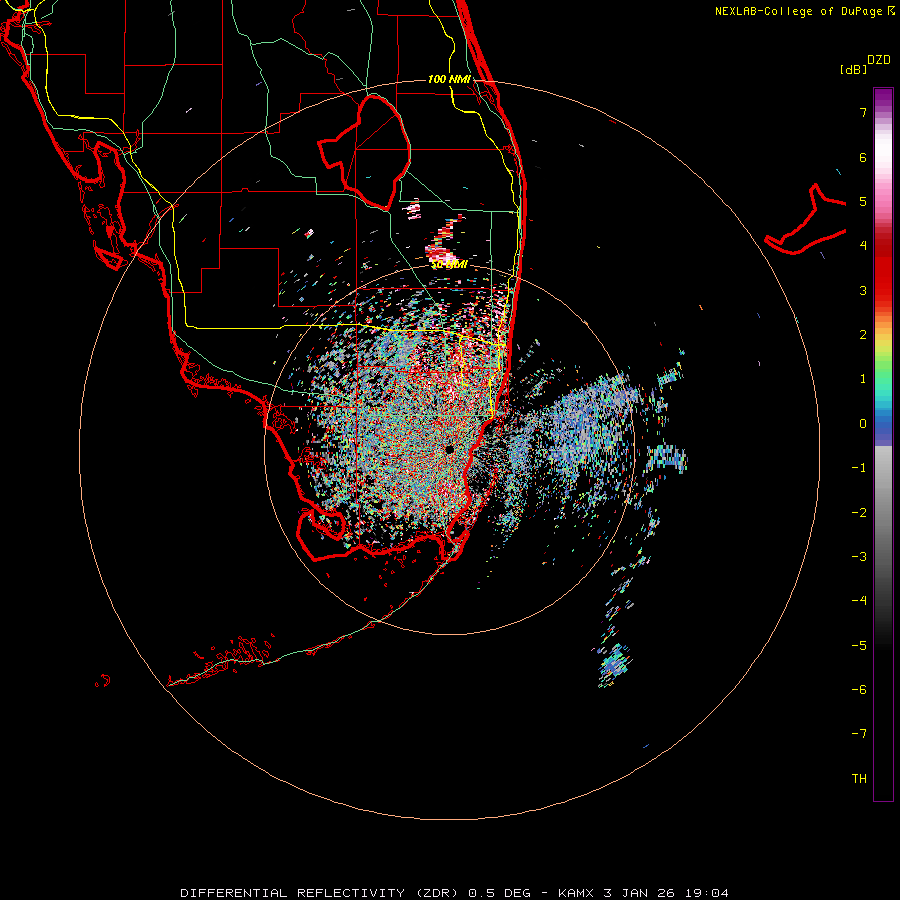Click the 1 value on the color scale
The width and height of the screenshot is (900, 900).
(x=863, y=379)
